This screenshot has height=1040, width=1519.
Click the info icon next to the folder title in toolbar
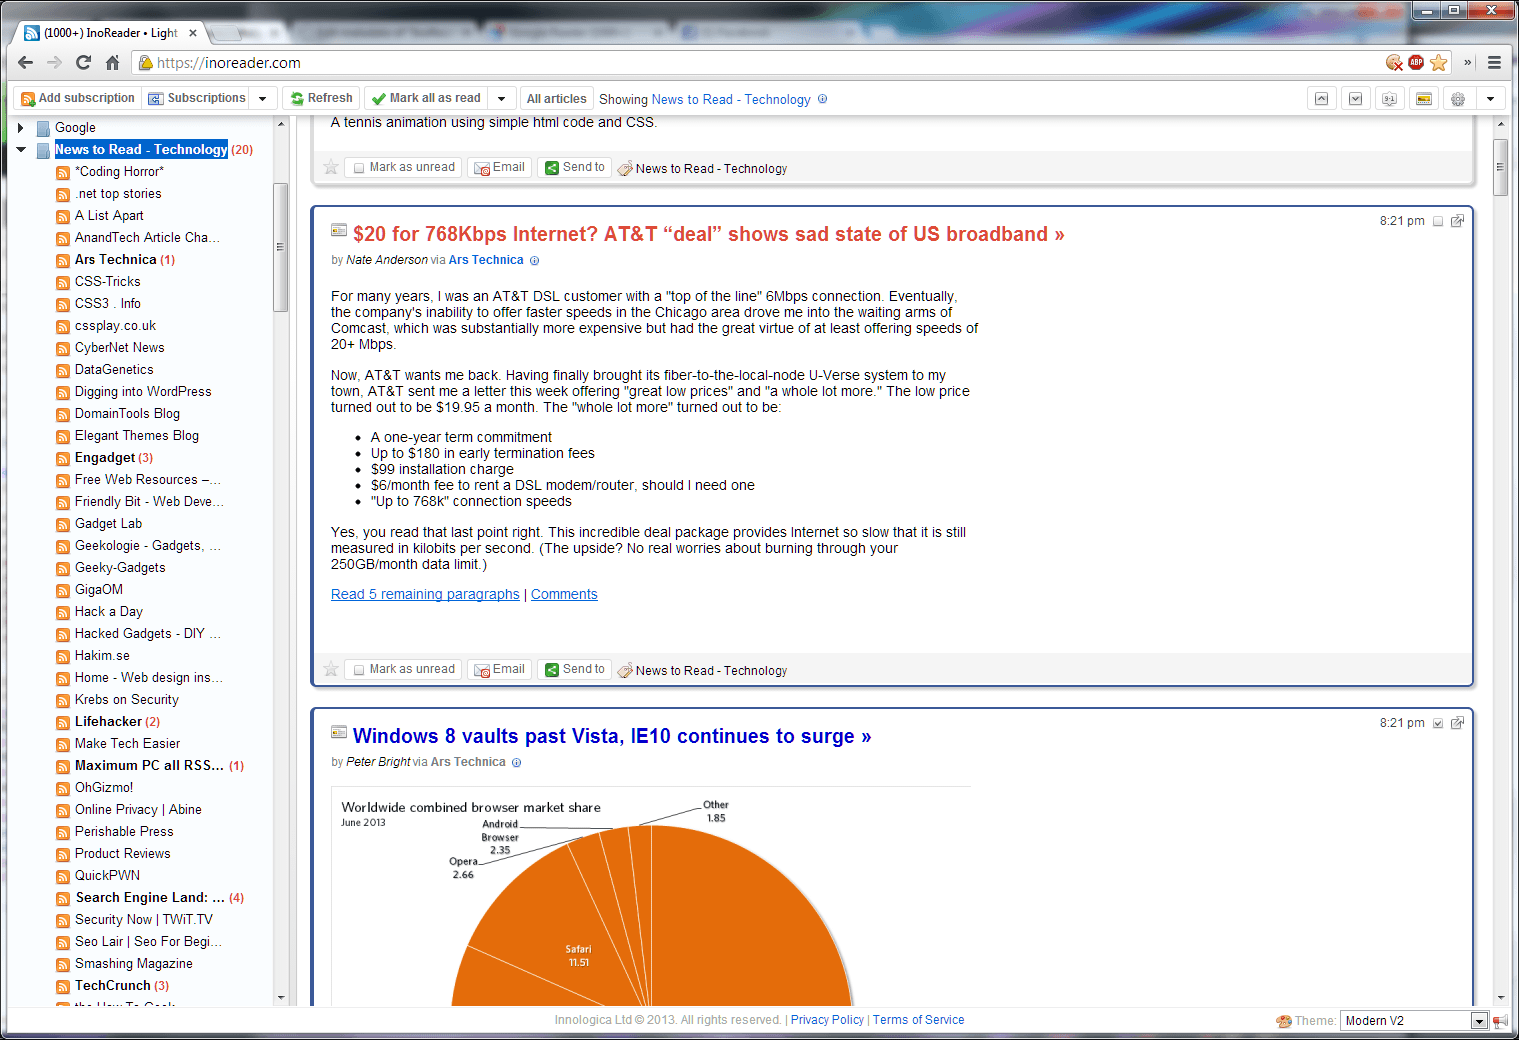pos(822,99)
